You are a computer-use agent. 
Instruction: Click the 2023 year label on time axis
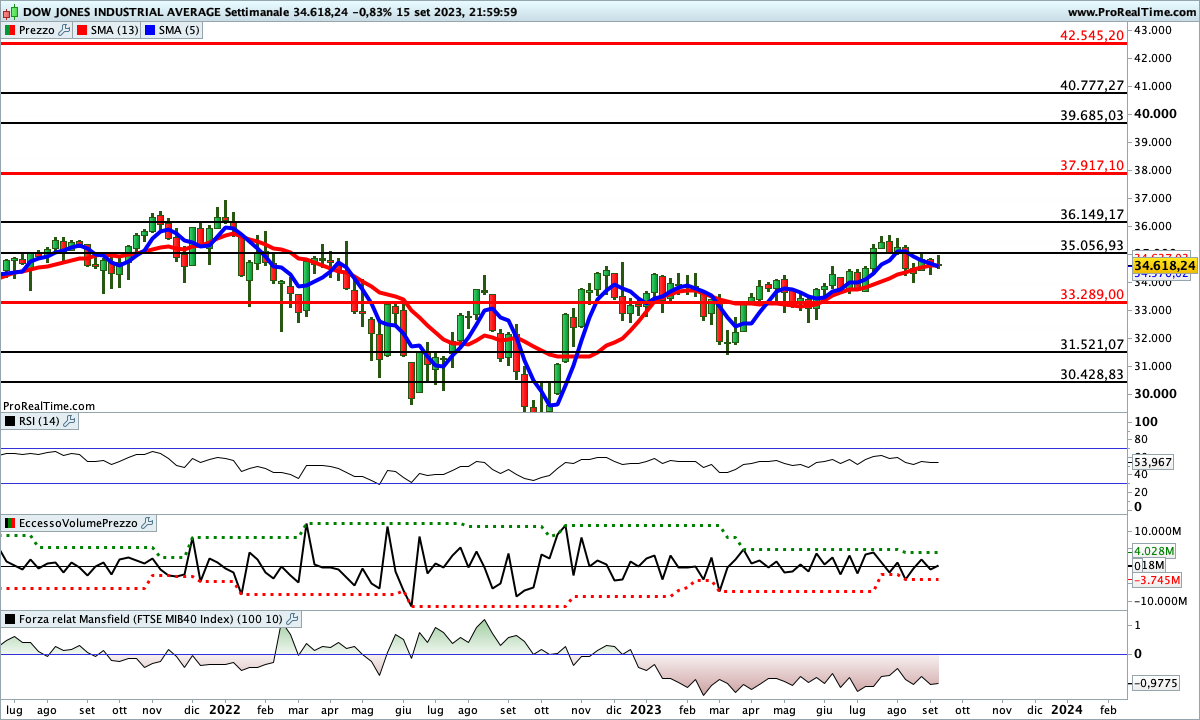pos(646,709)
